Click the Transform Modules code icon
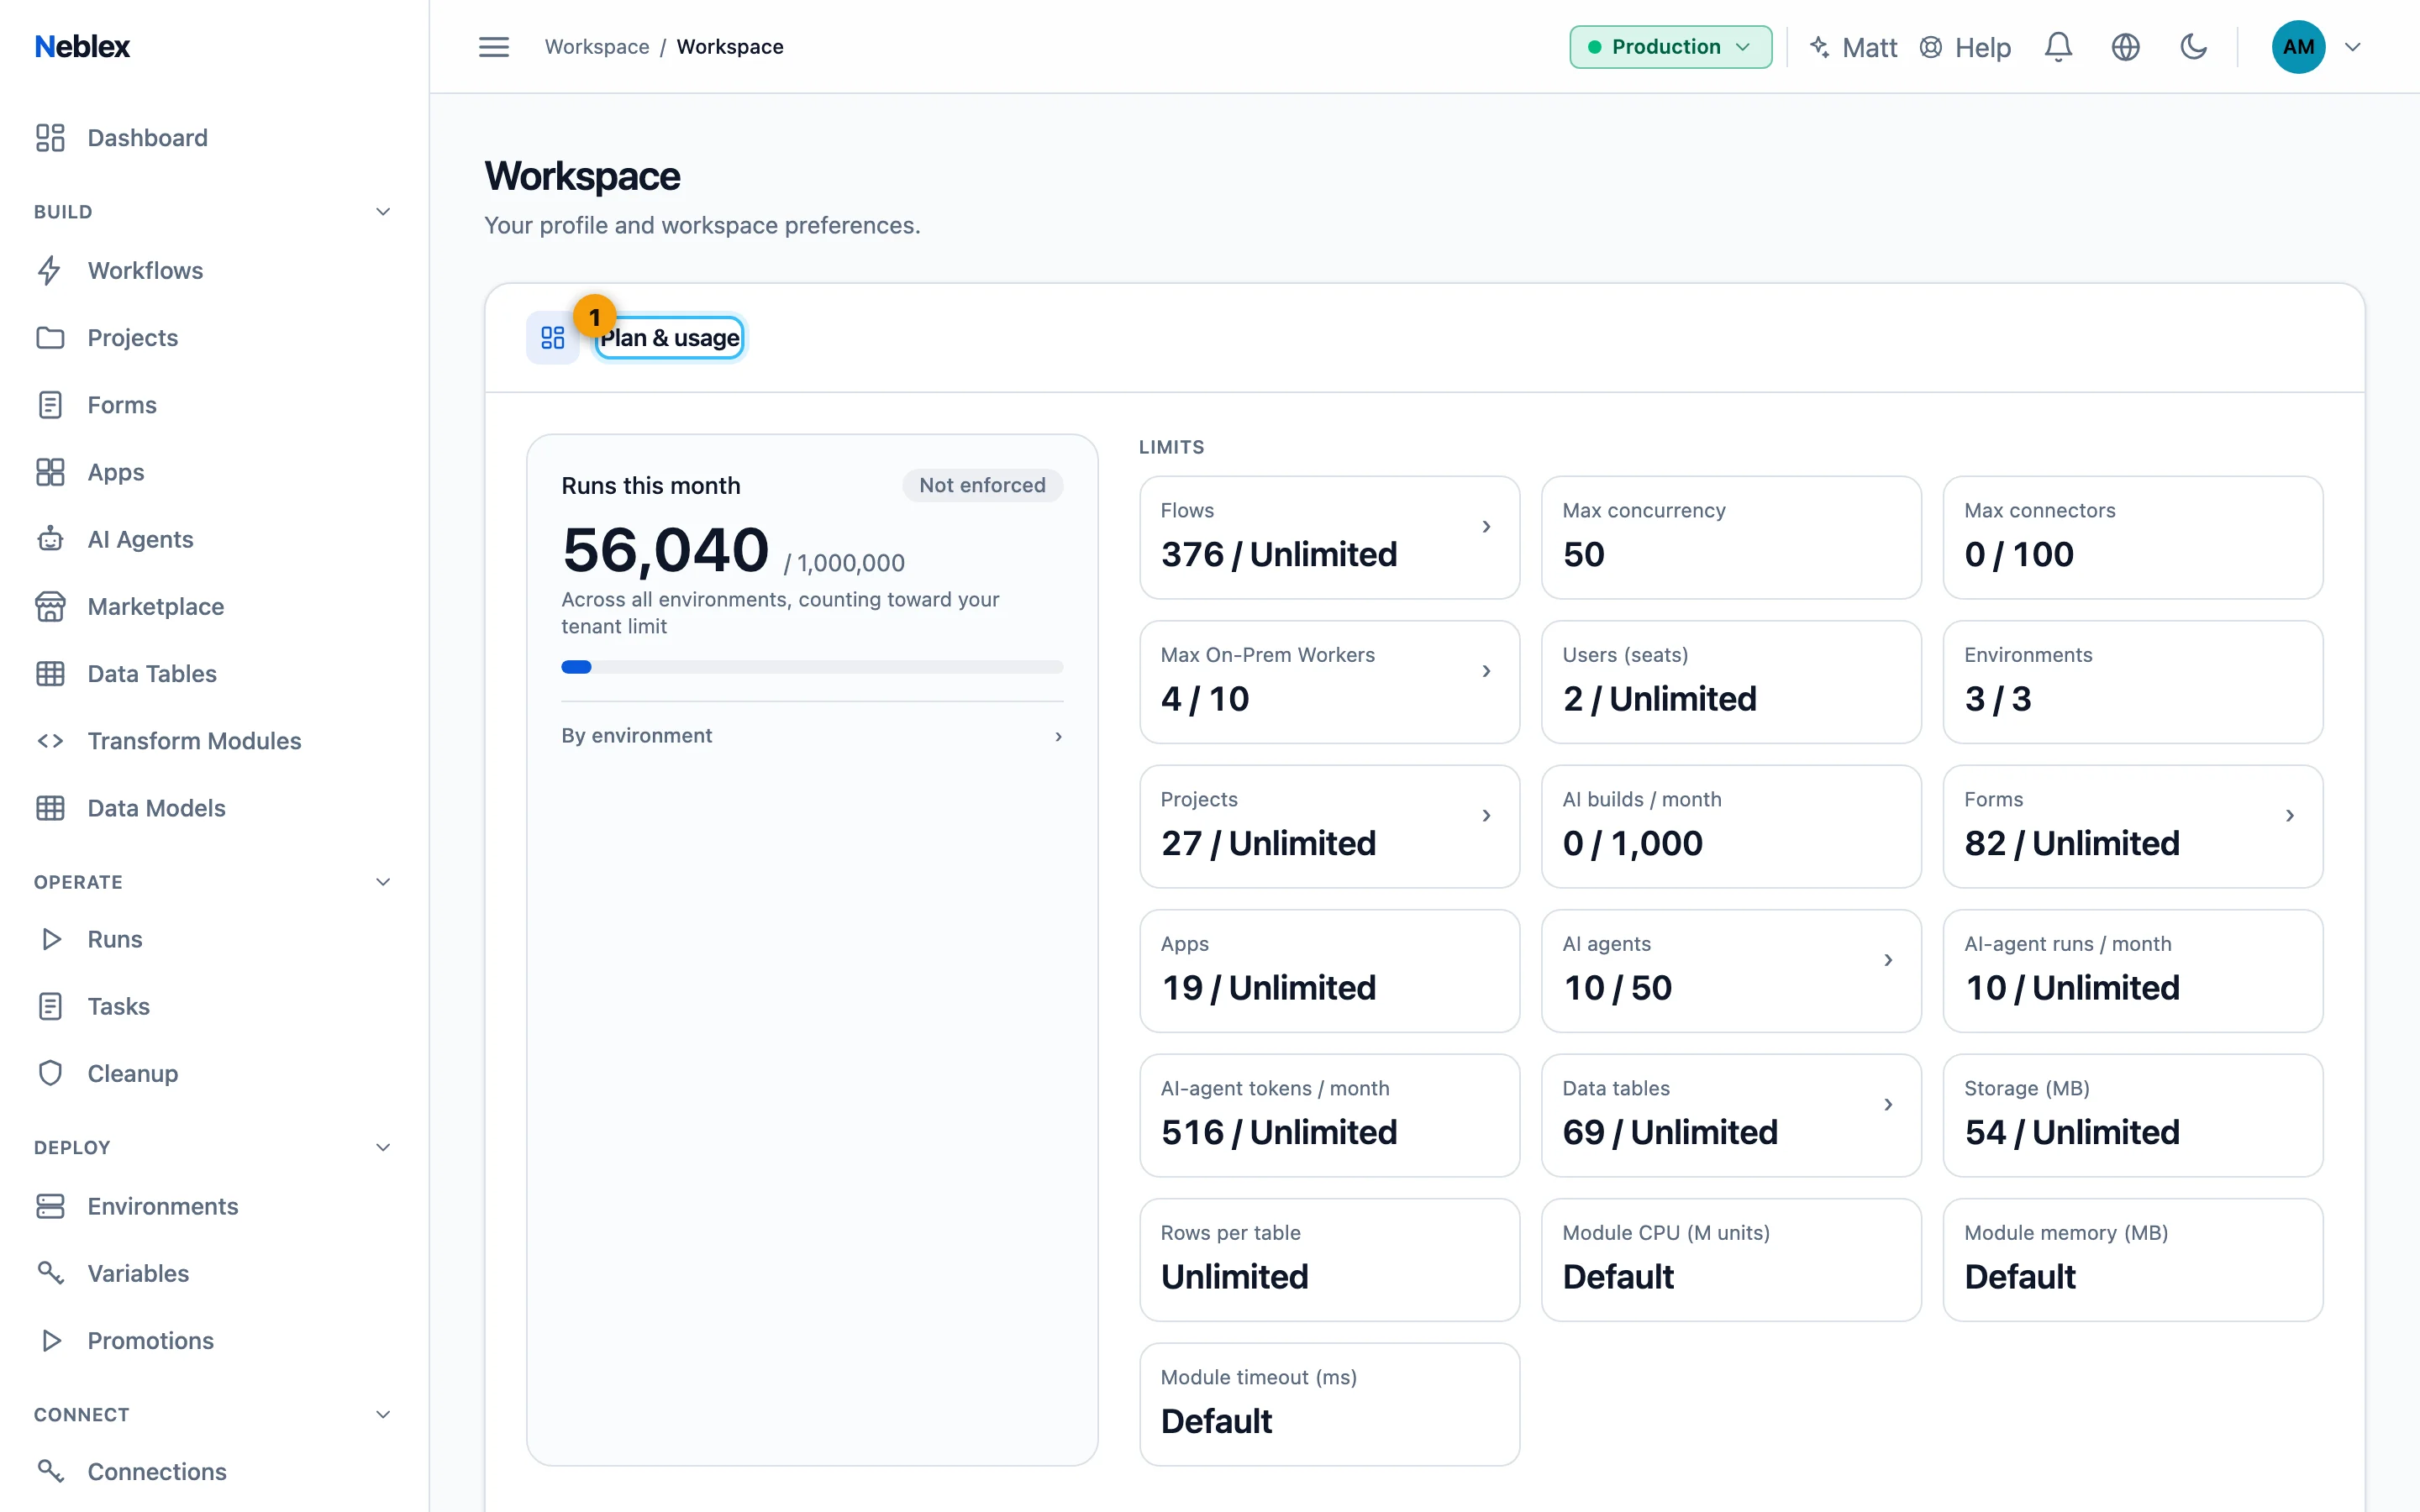 [50, 741]
